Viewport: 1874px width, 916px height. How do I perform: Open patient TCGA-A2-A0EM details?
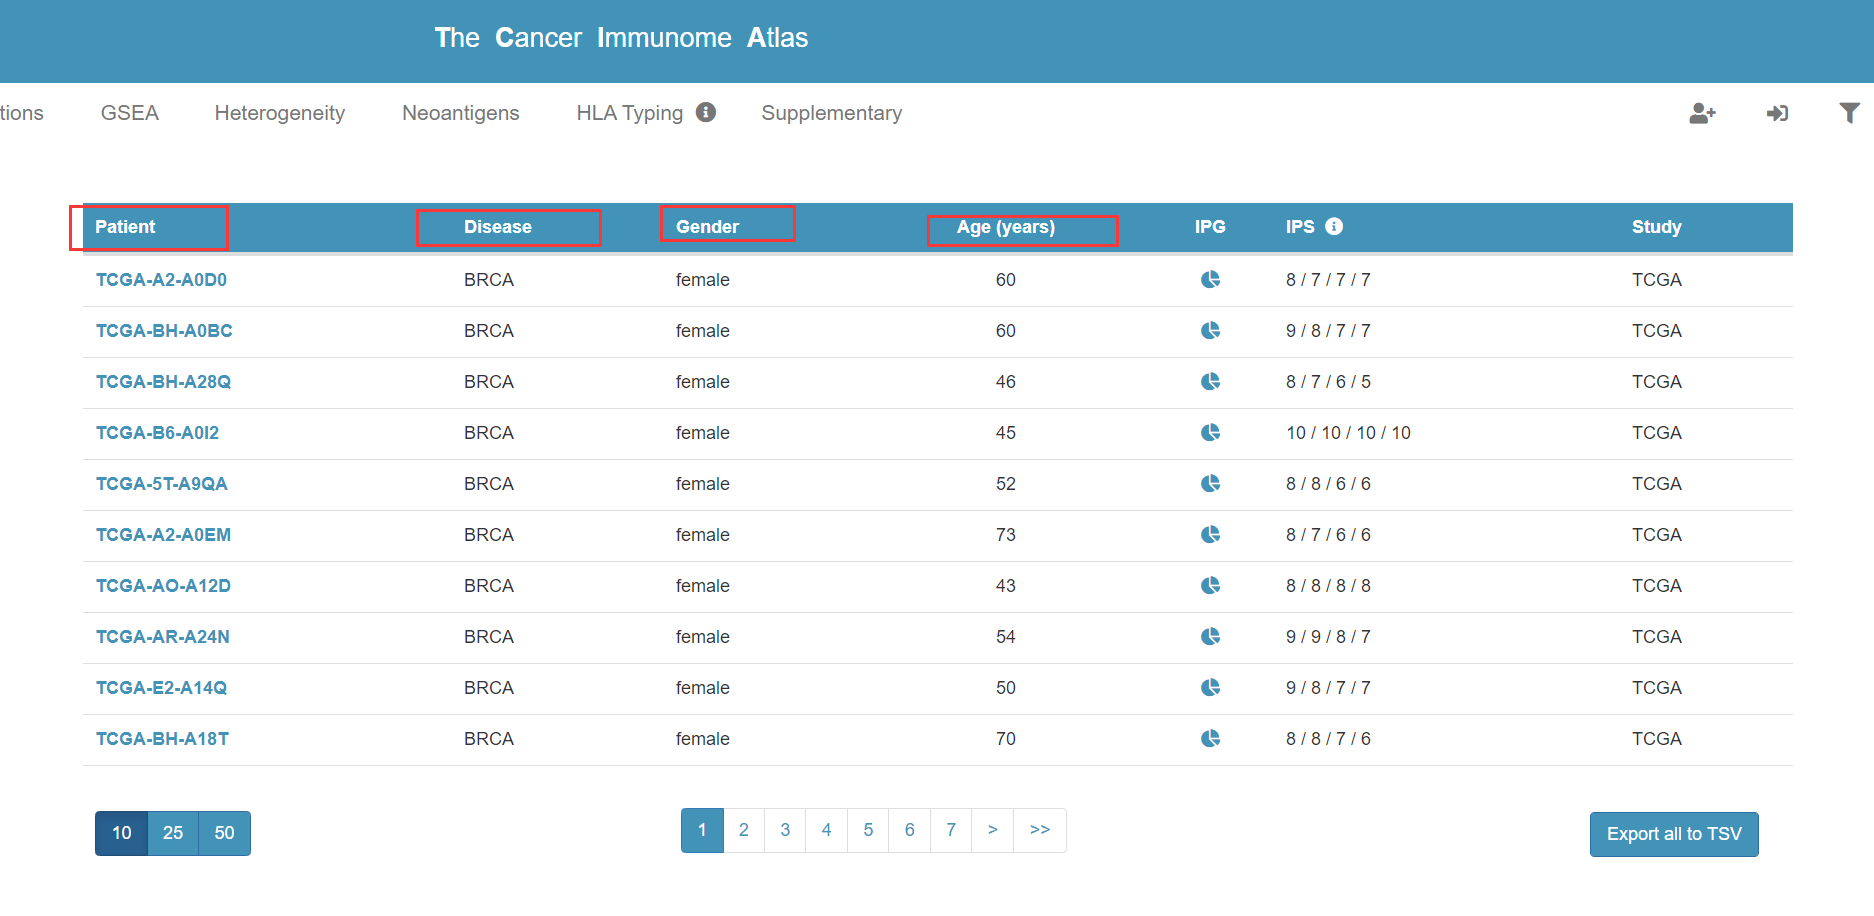pyautogui.click(x=163, y=535)
